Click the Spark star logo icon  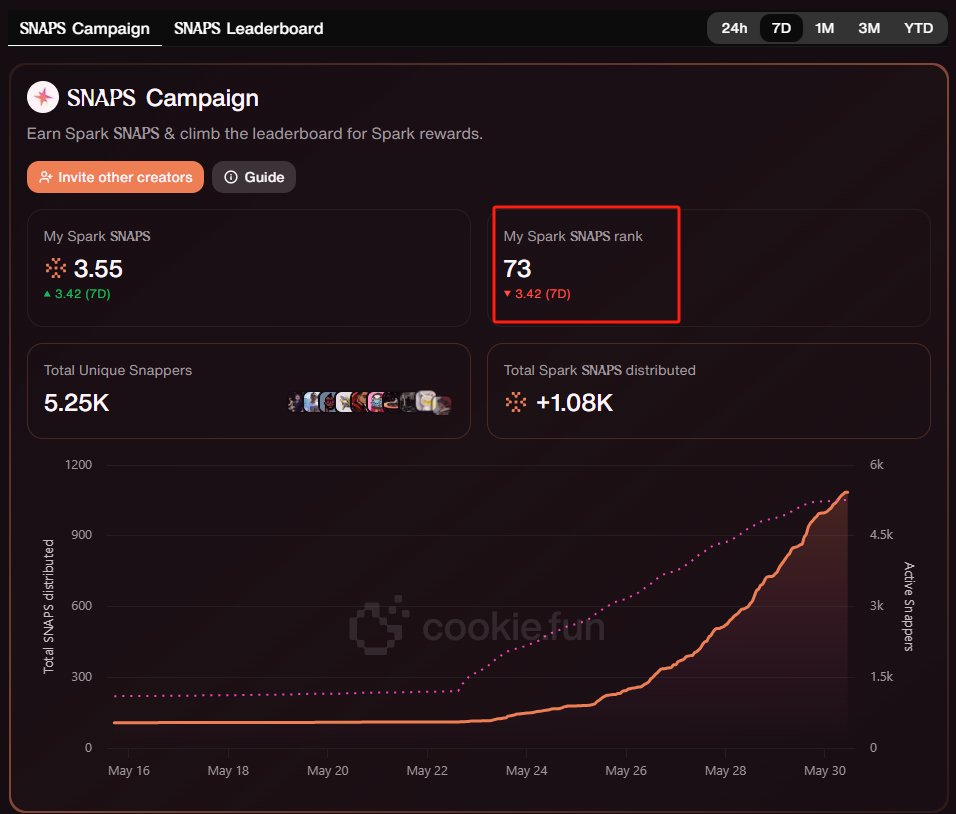[43, 97]
